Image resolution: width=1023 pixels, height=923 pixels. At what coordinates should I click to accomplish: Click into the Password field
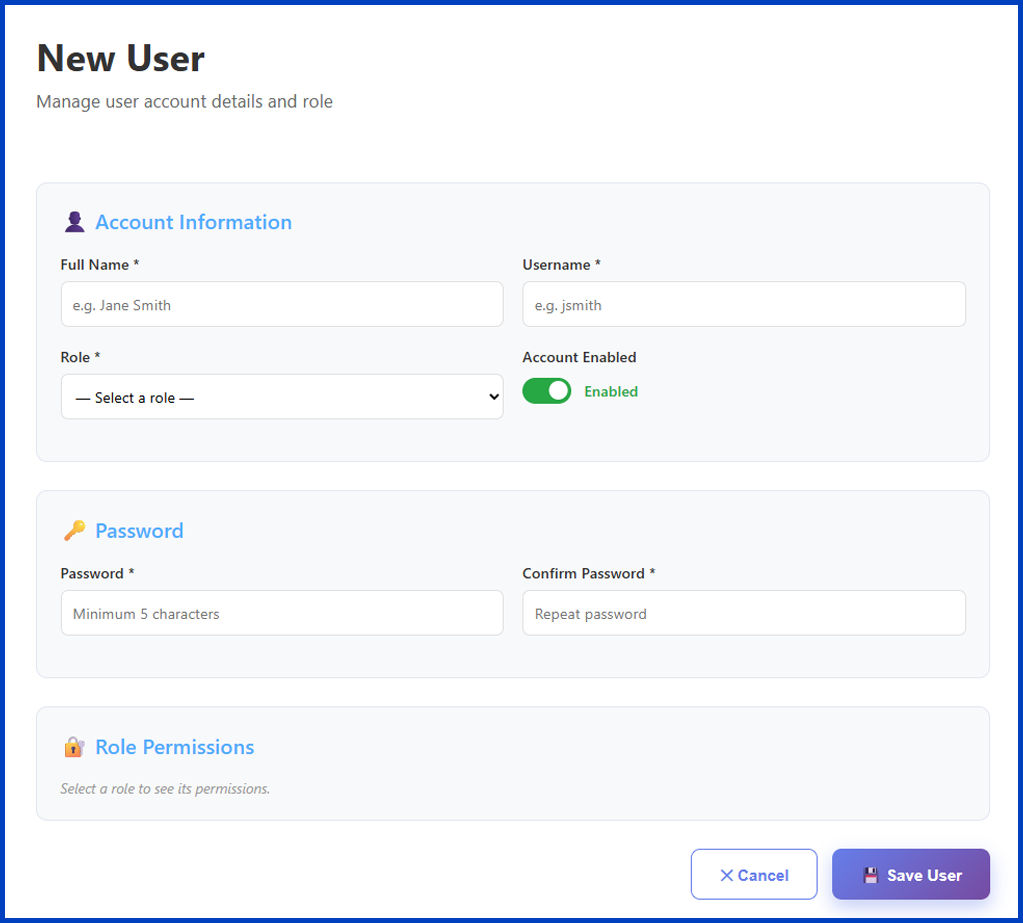tap(282, 613)
